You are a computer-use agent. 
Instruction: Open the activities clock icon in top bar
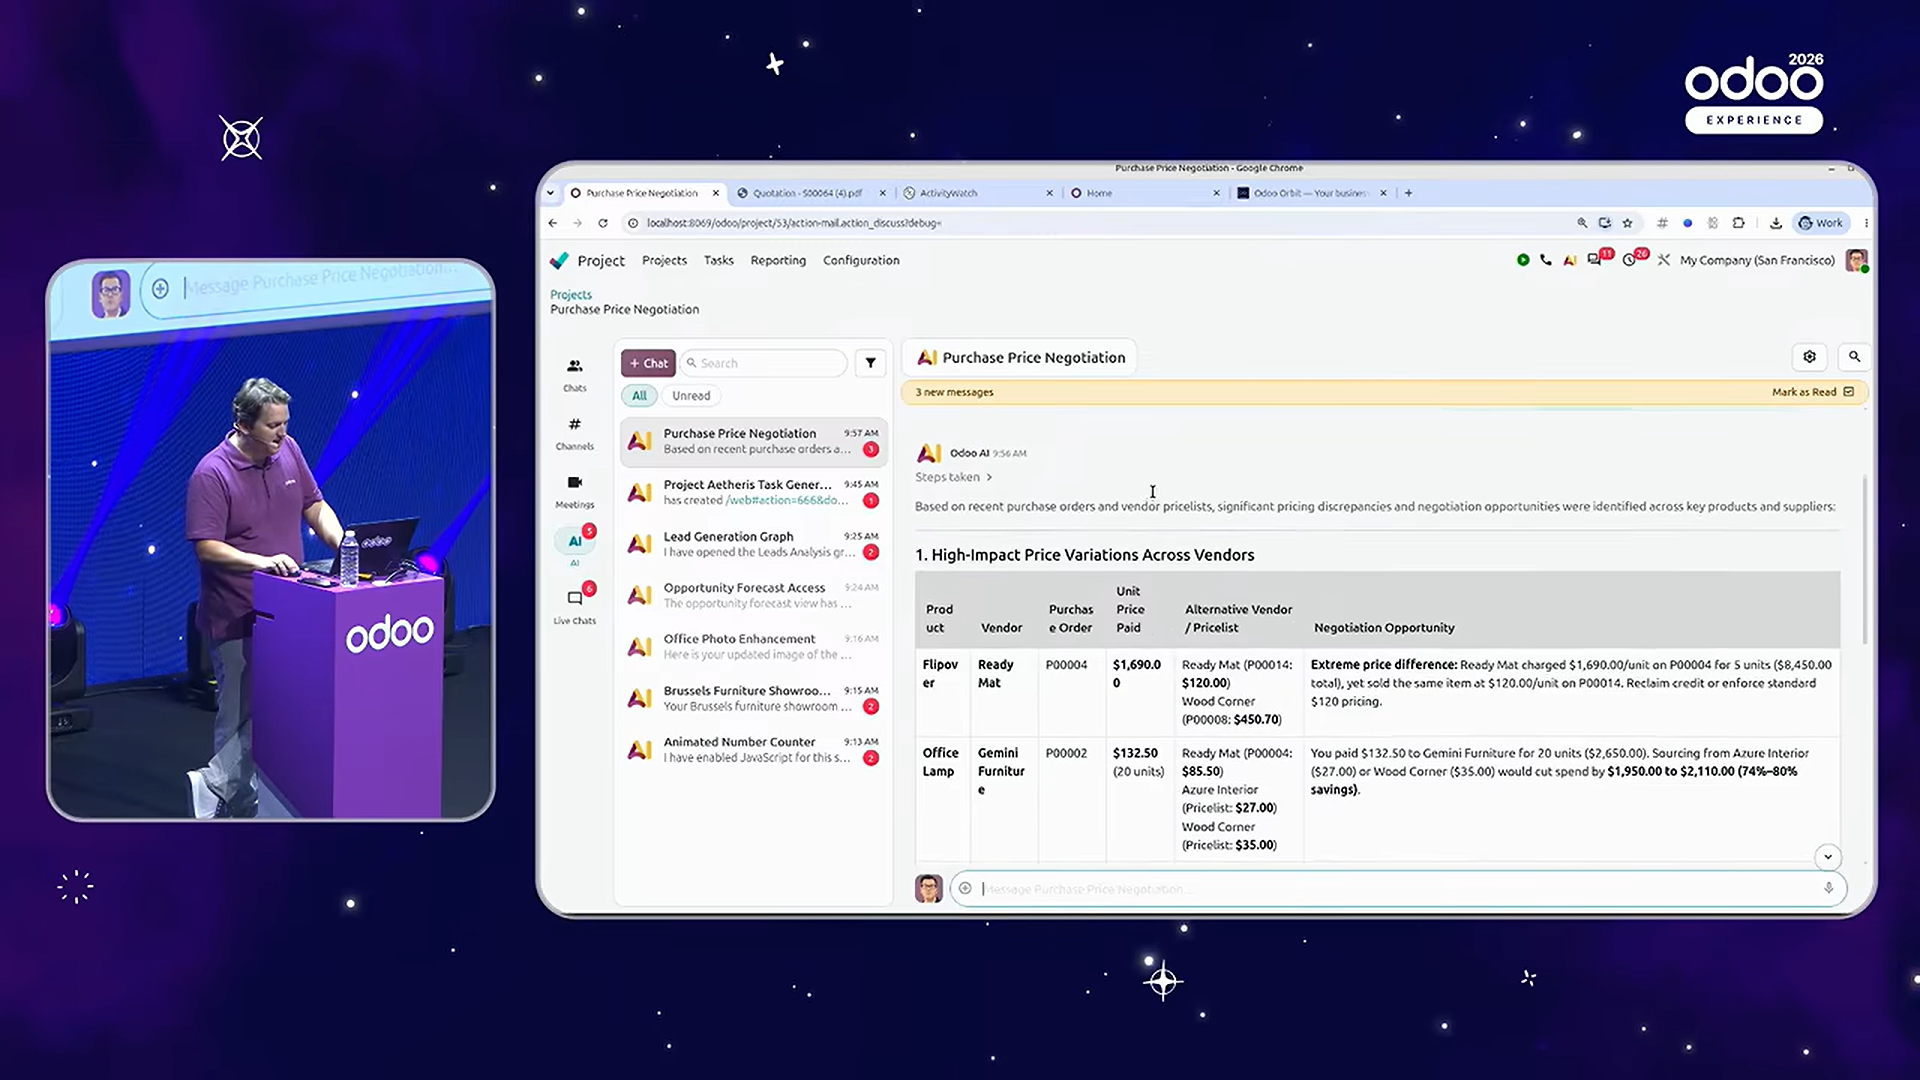1631,260
